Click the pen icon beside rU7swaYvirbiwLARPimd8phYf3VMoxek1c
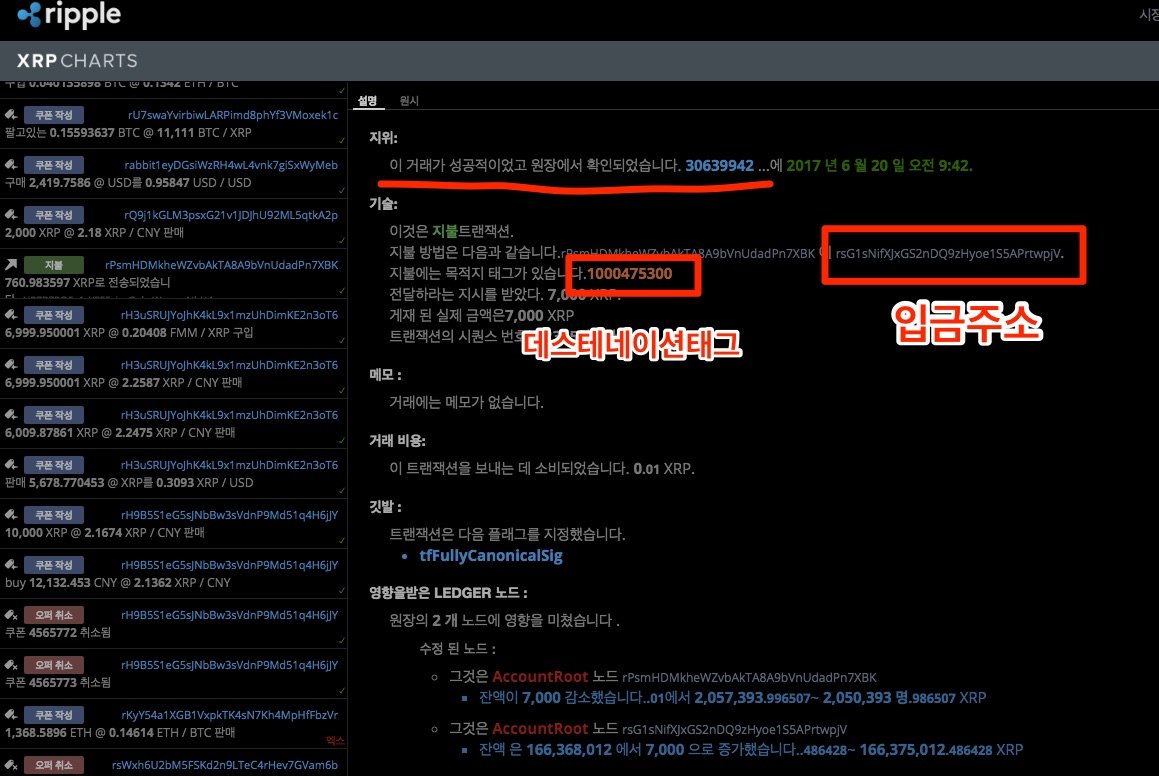The height and width of the screenshot is (776, 1159). pyautogui.click(x=10, y=115)
